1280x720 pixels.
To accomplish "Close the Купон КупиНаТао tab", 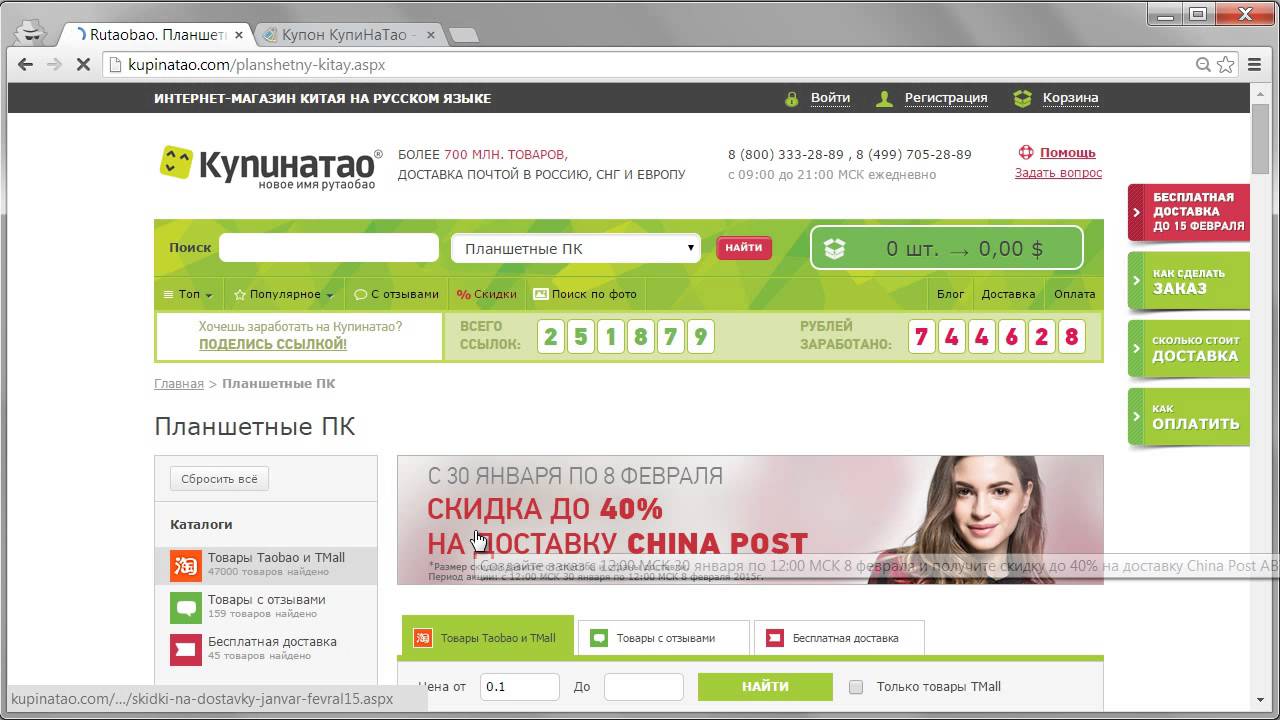I will pos(432,34).
